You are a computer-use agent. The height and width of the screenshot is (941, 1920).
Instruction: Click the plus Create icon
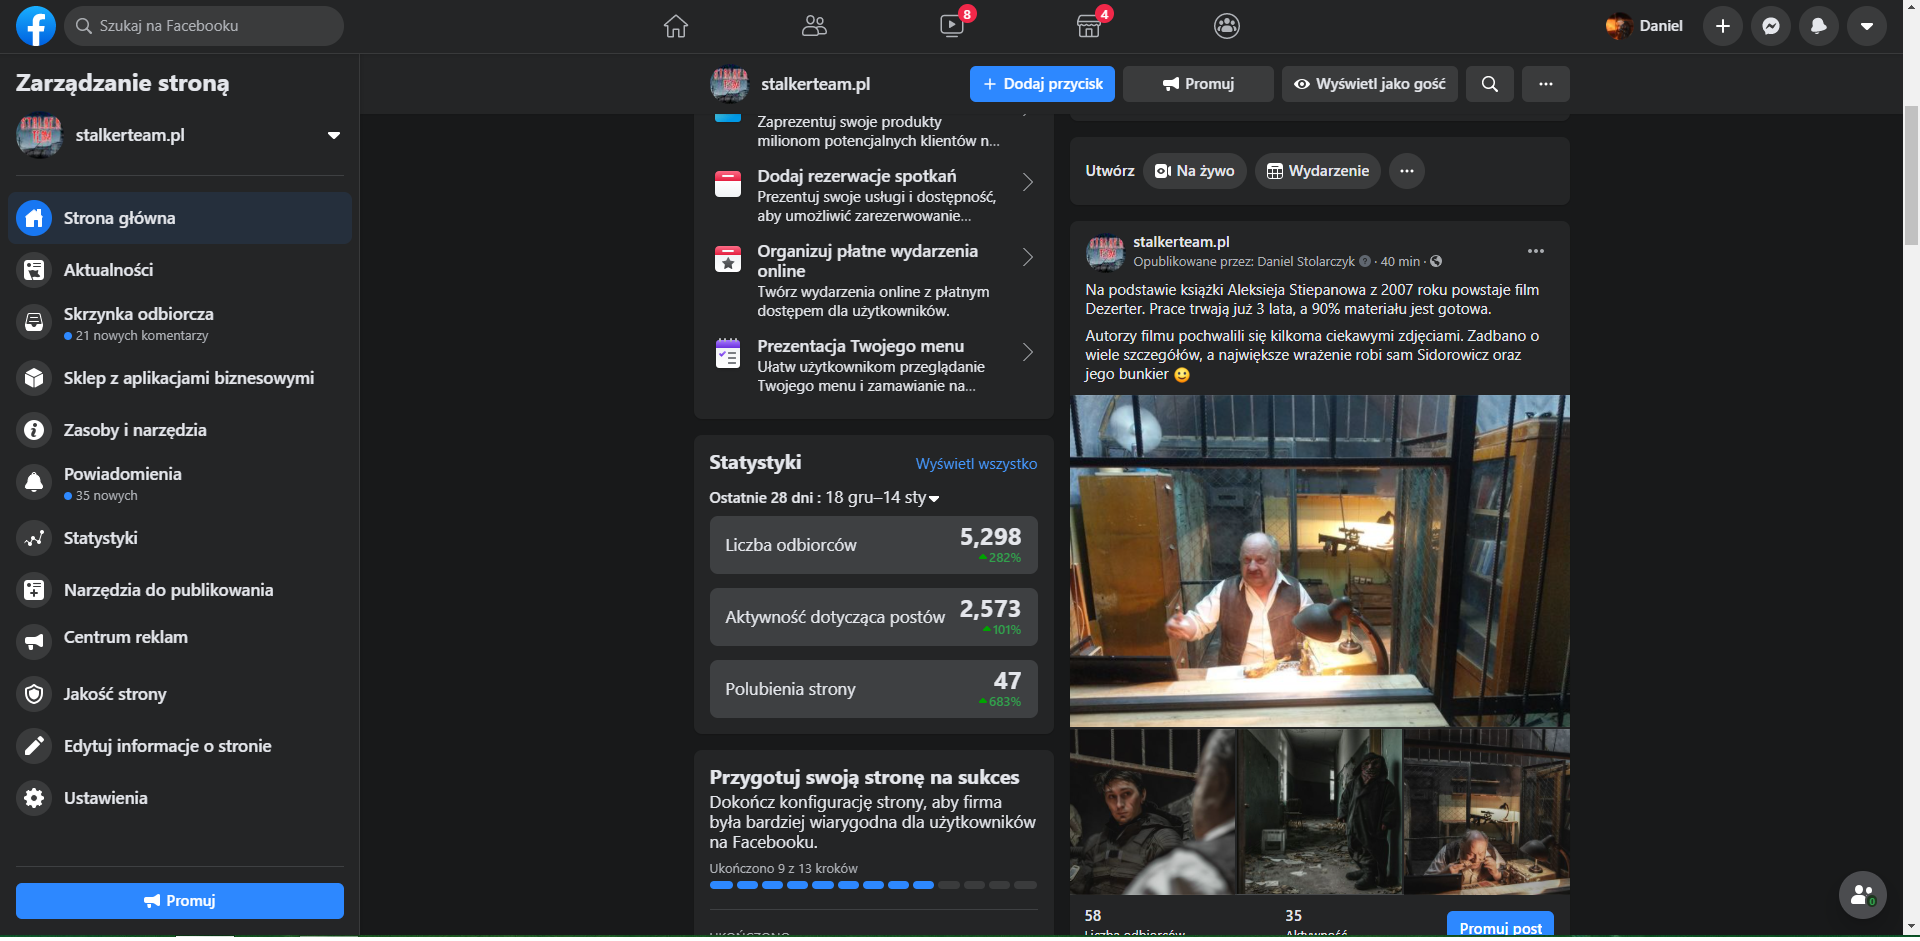(x=1723, y=26)
